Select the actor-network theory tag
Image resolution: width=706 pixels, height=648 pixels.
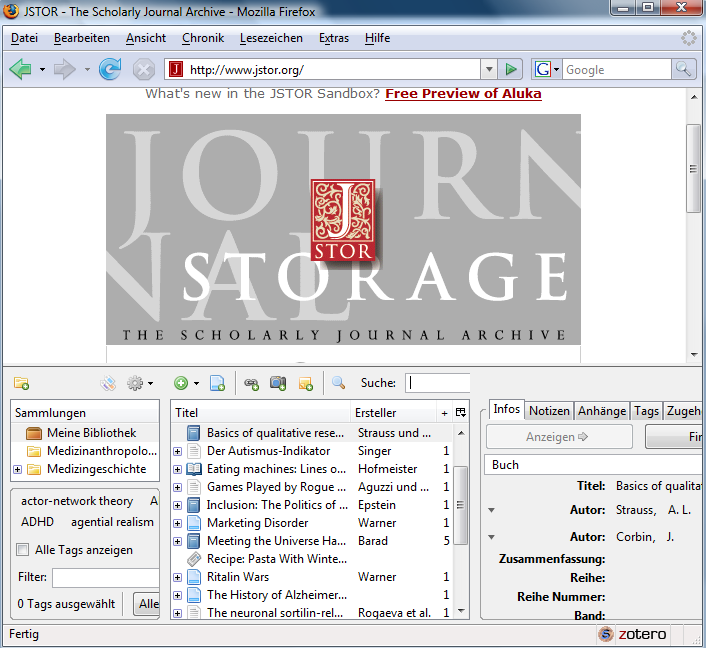[77, 501]
